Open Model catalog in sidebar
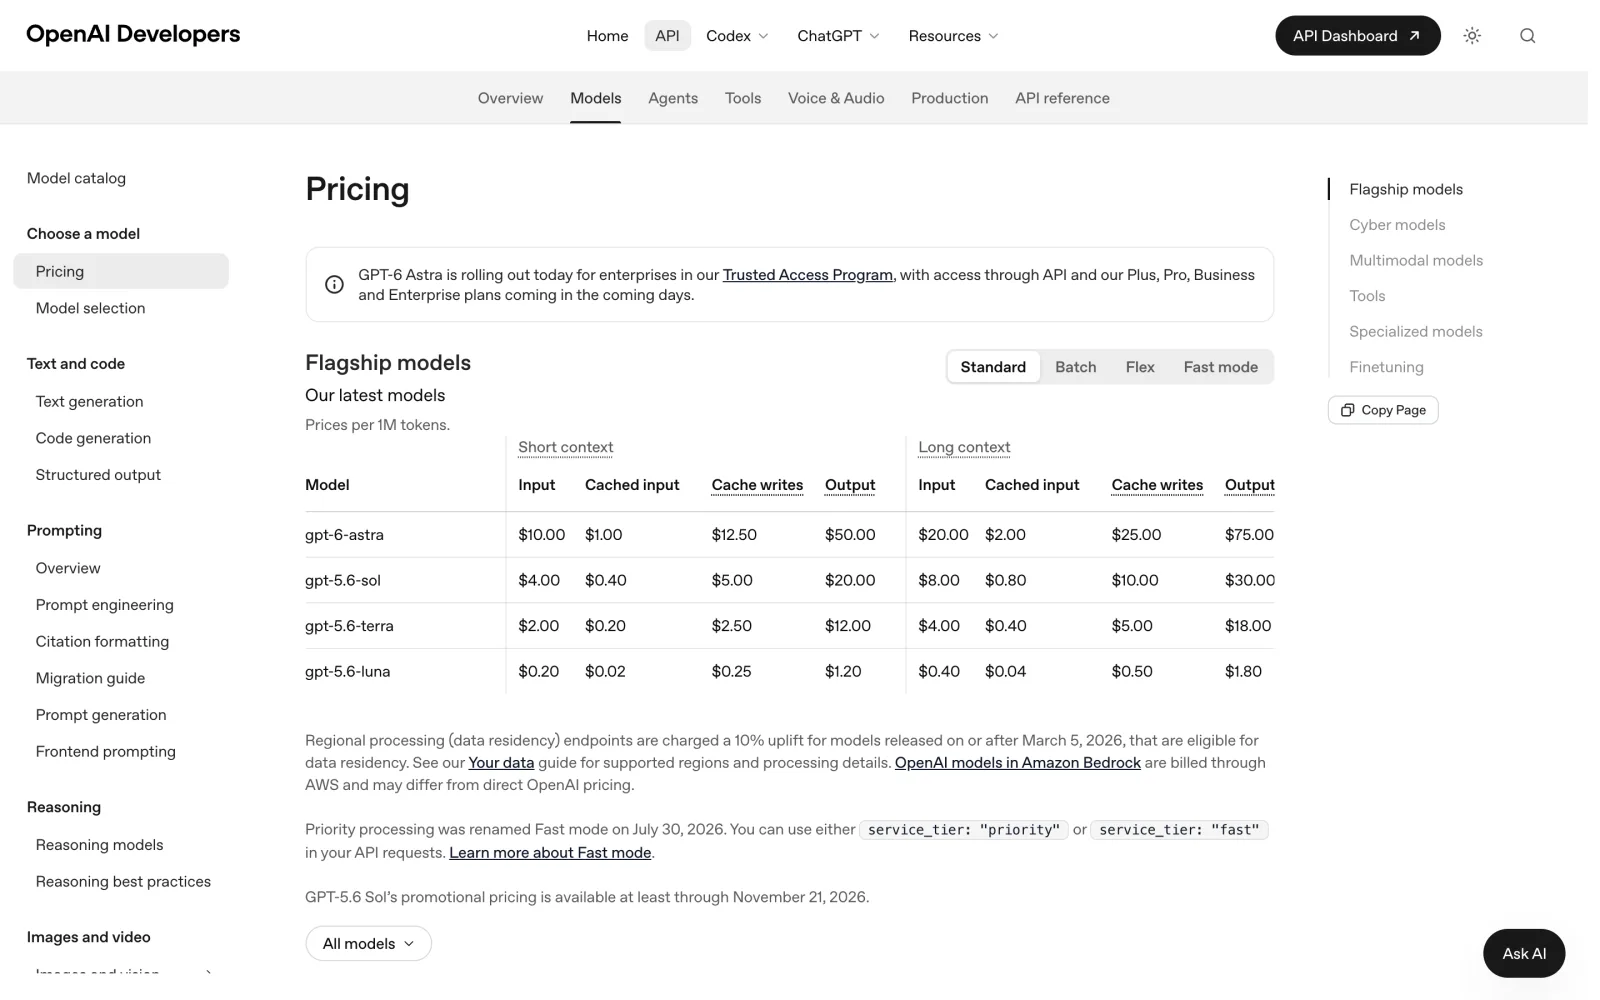 point(76,178)
